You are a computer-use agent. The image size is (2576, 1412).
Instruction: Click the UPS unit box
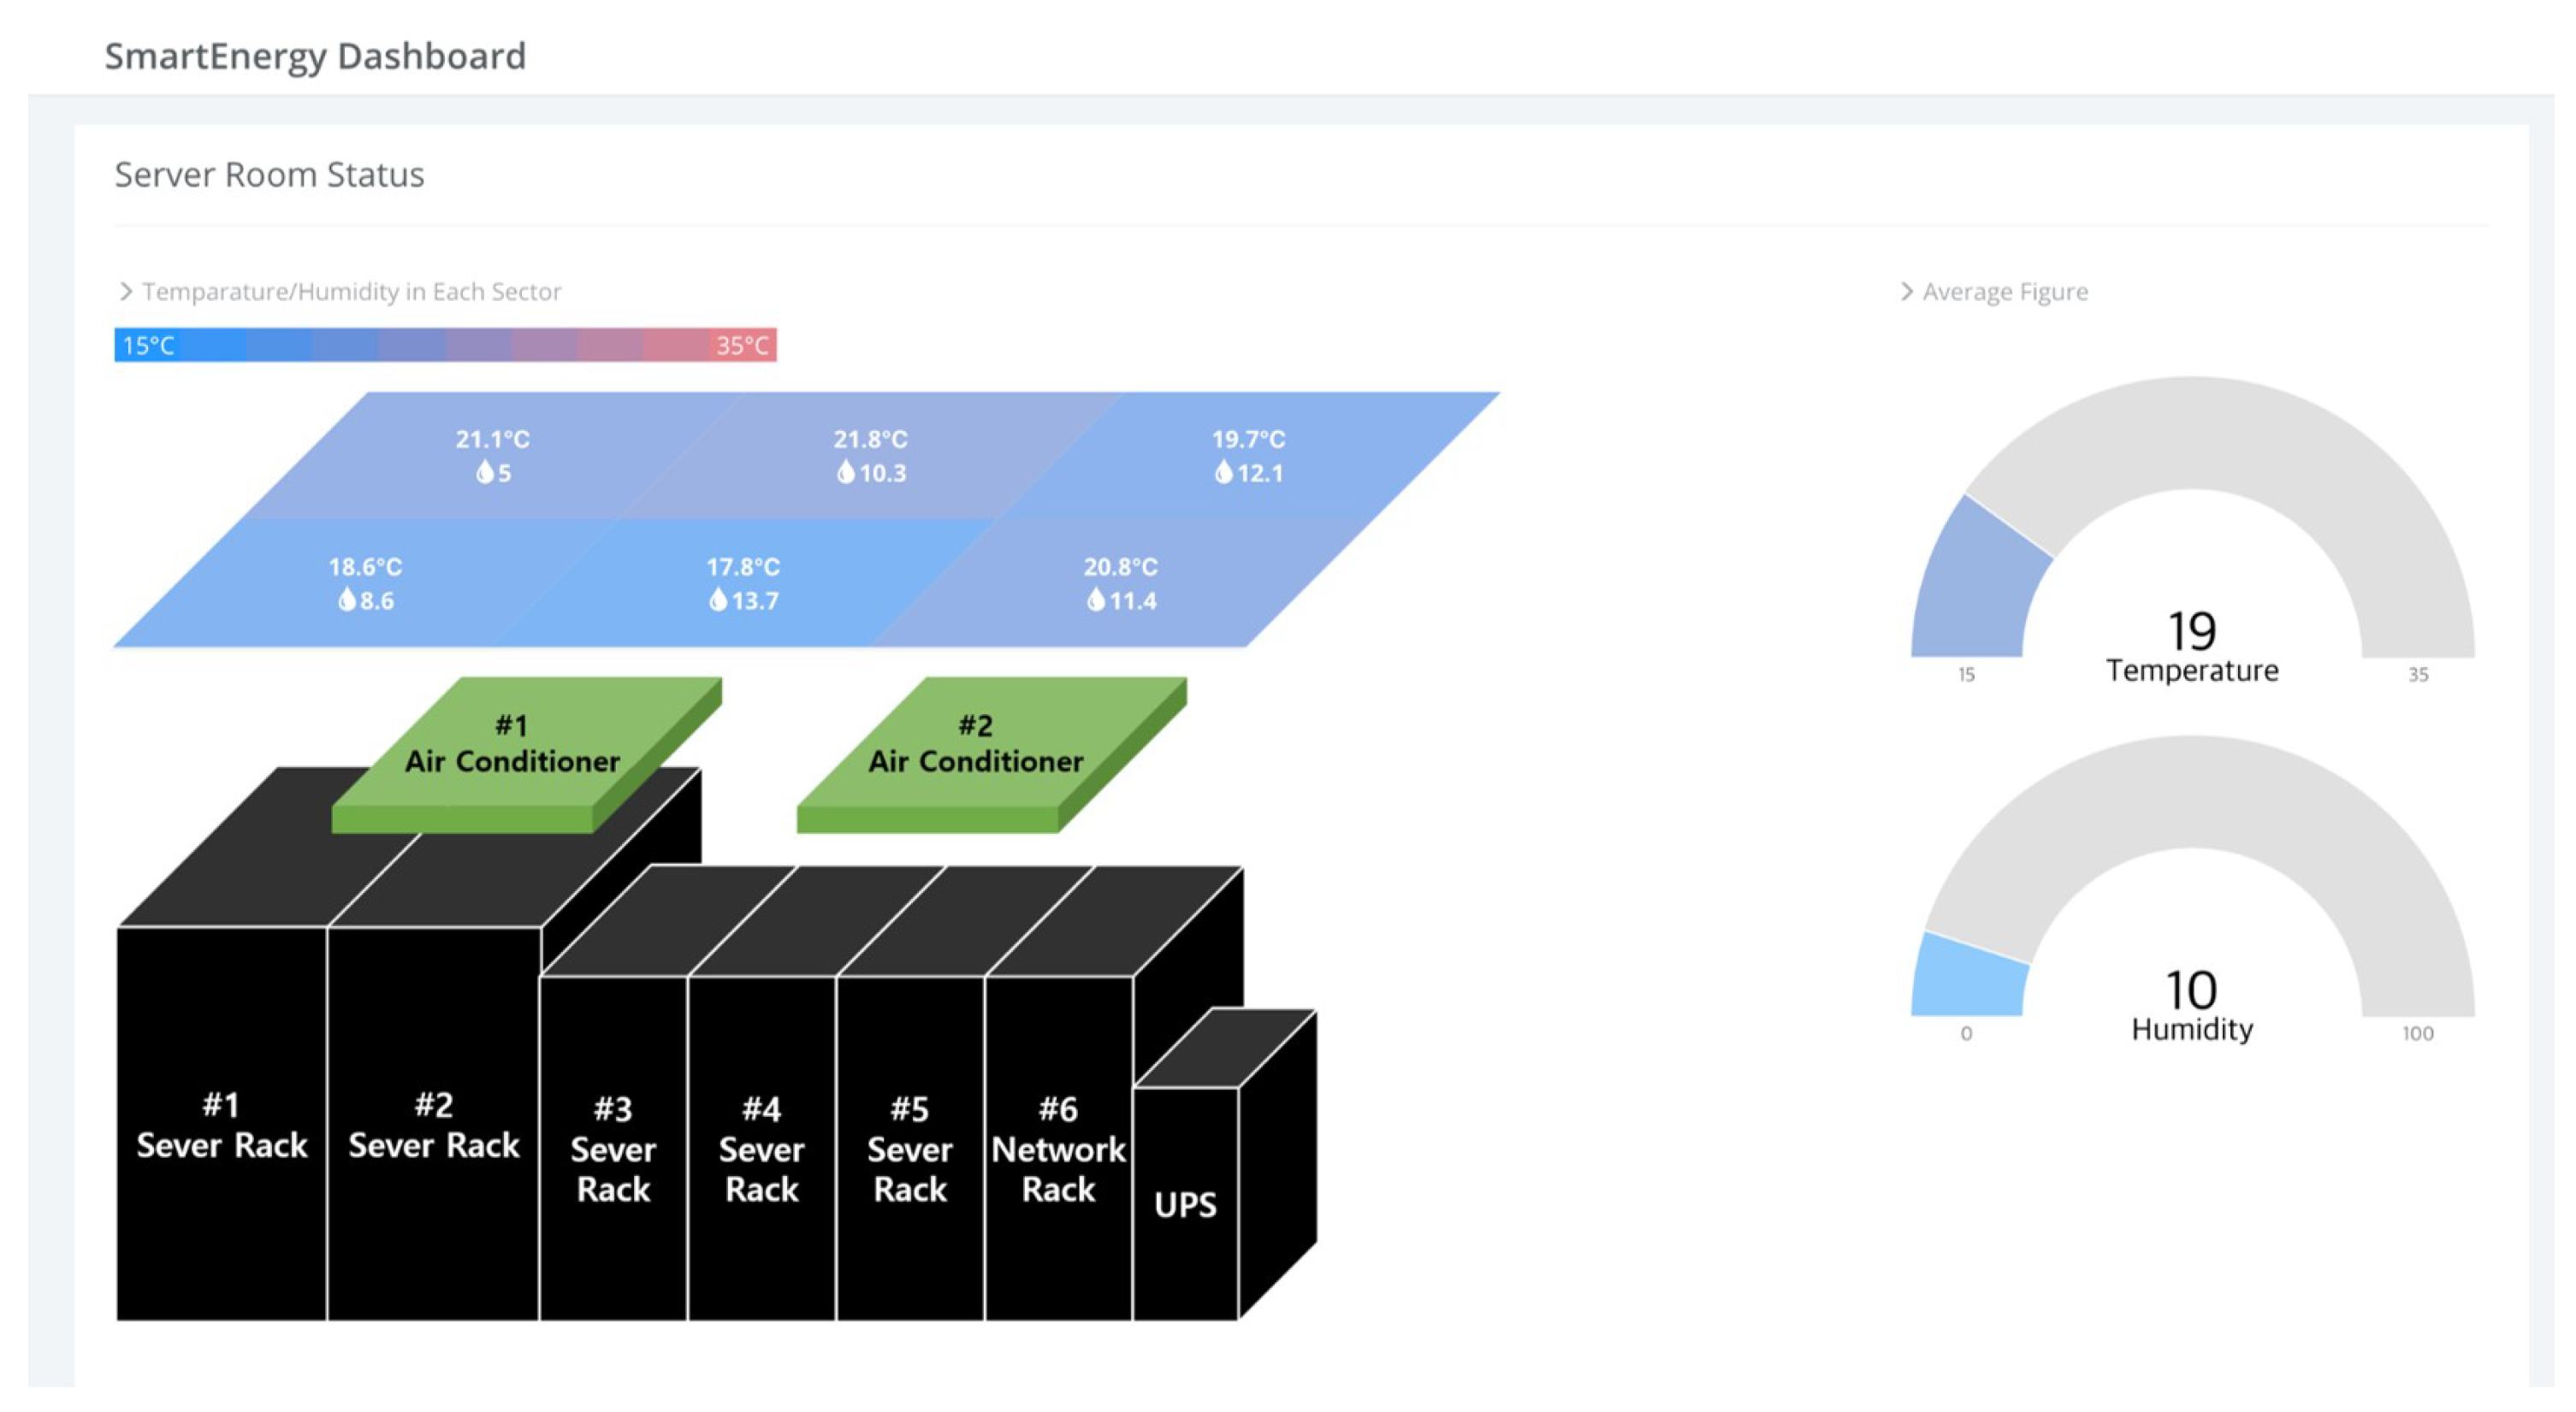coord(1185,1204)
